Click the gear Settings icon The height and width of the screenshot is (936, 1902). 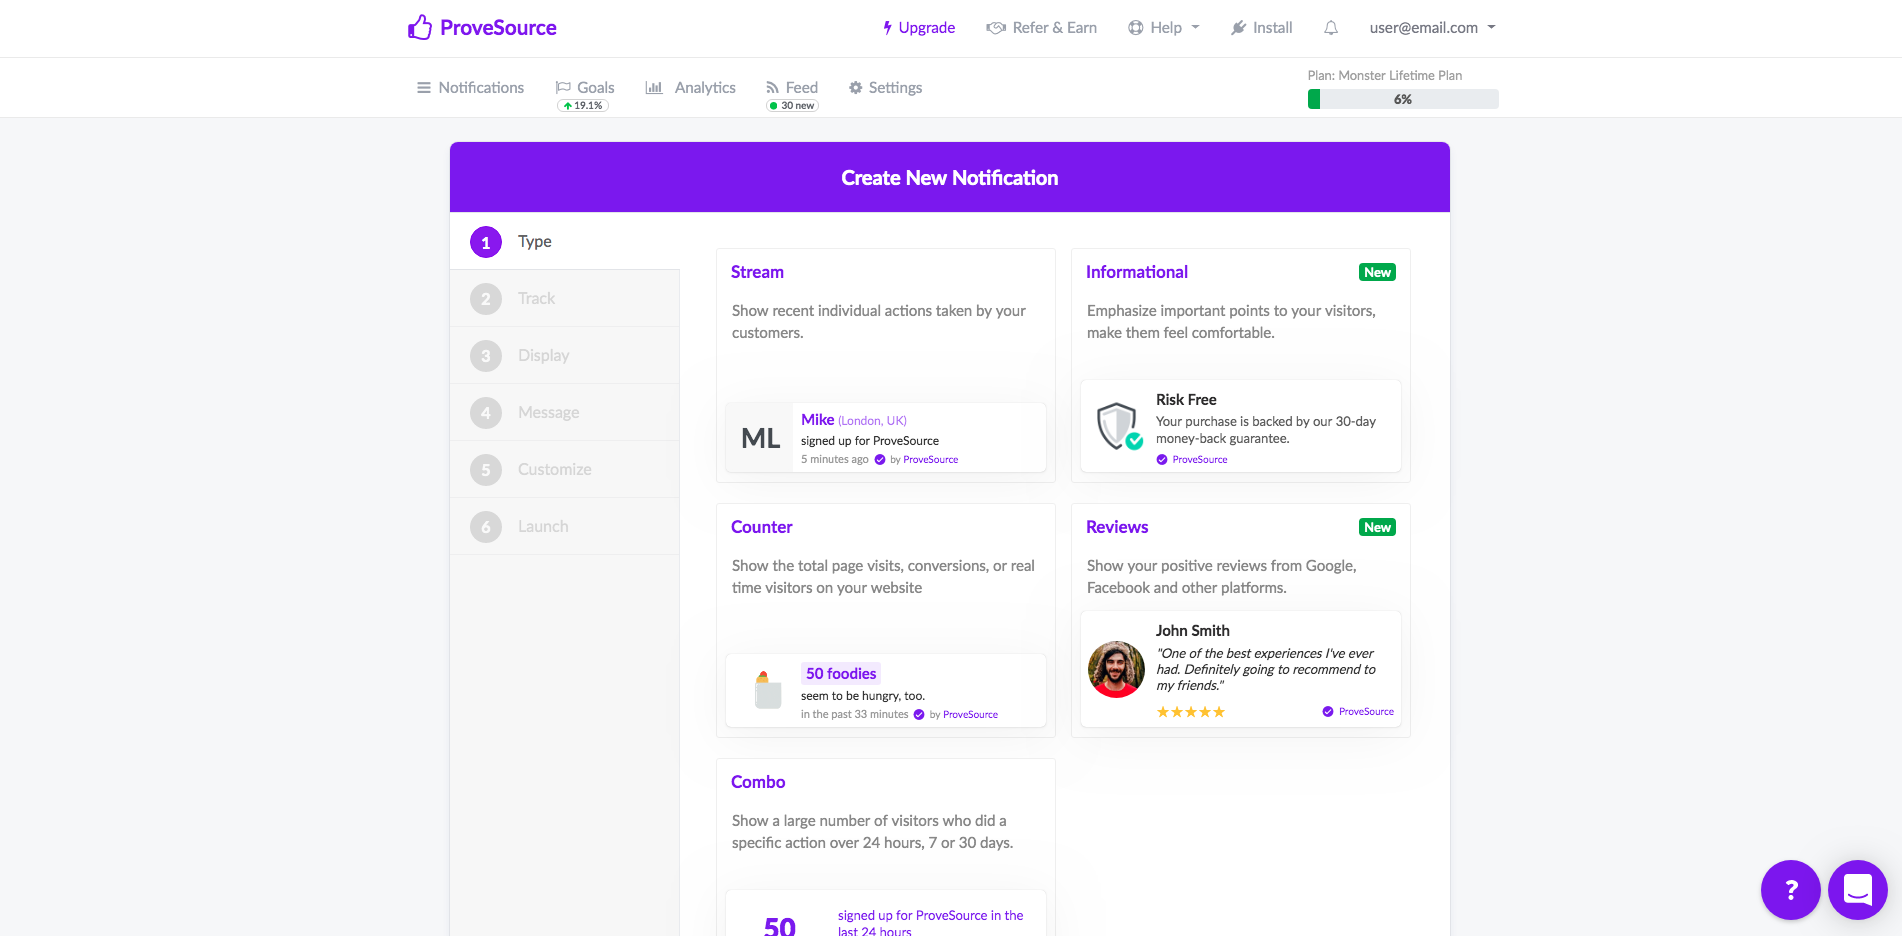click(x=855, y=88)
